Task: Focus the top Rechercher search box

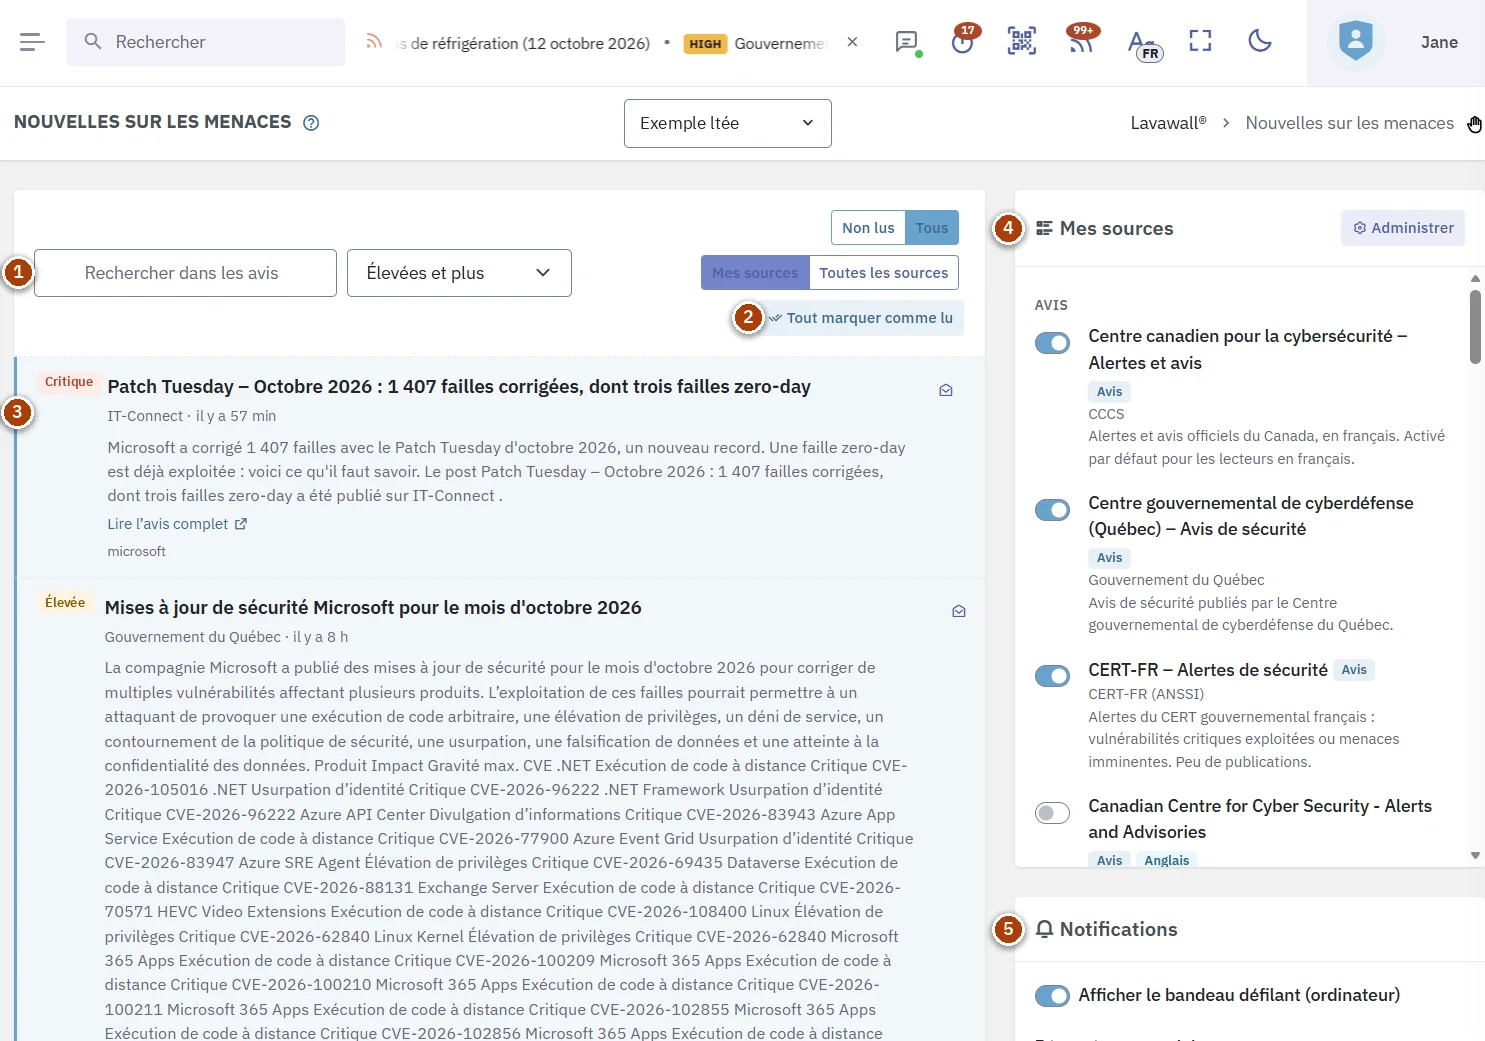Action: (205, 42)
